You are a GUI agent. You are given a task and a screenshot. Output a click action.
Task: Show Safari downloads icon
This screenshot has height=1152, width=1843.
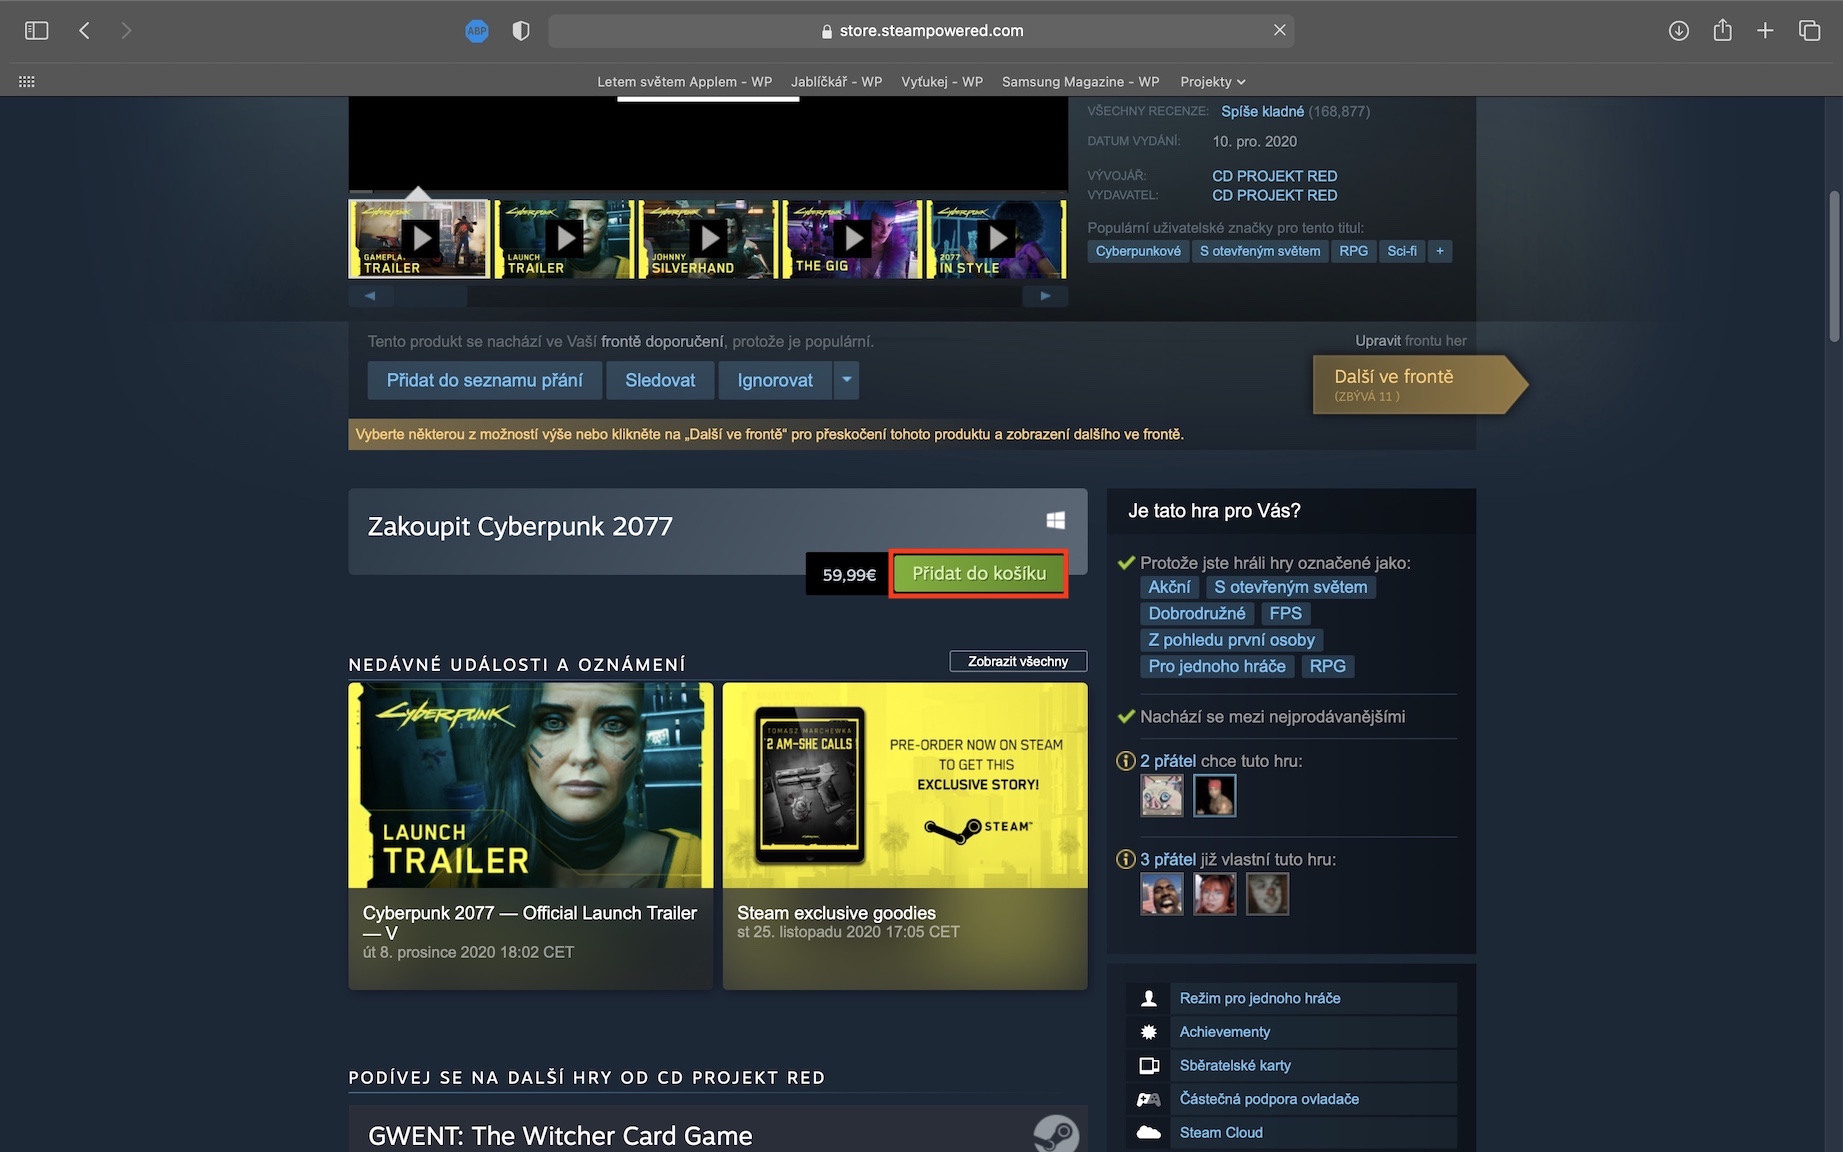coord(1679,31)
